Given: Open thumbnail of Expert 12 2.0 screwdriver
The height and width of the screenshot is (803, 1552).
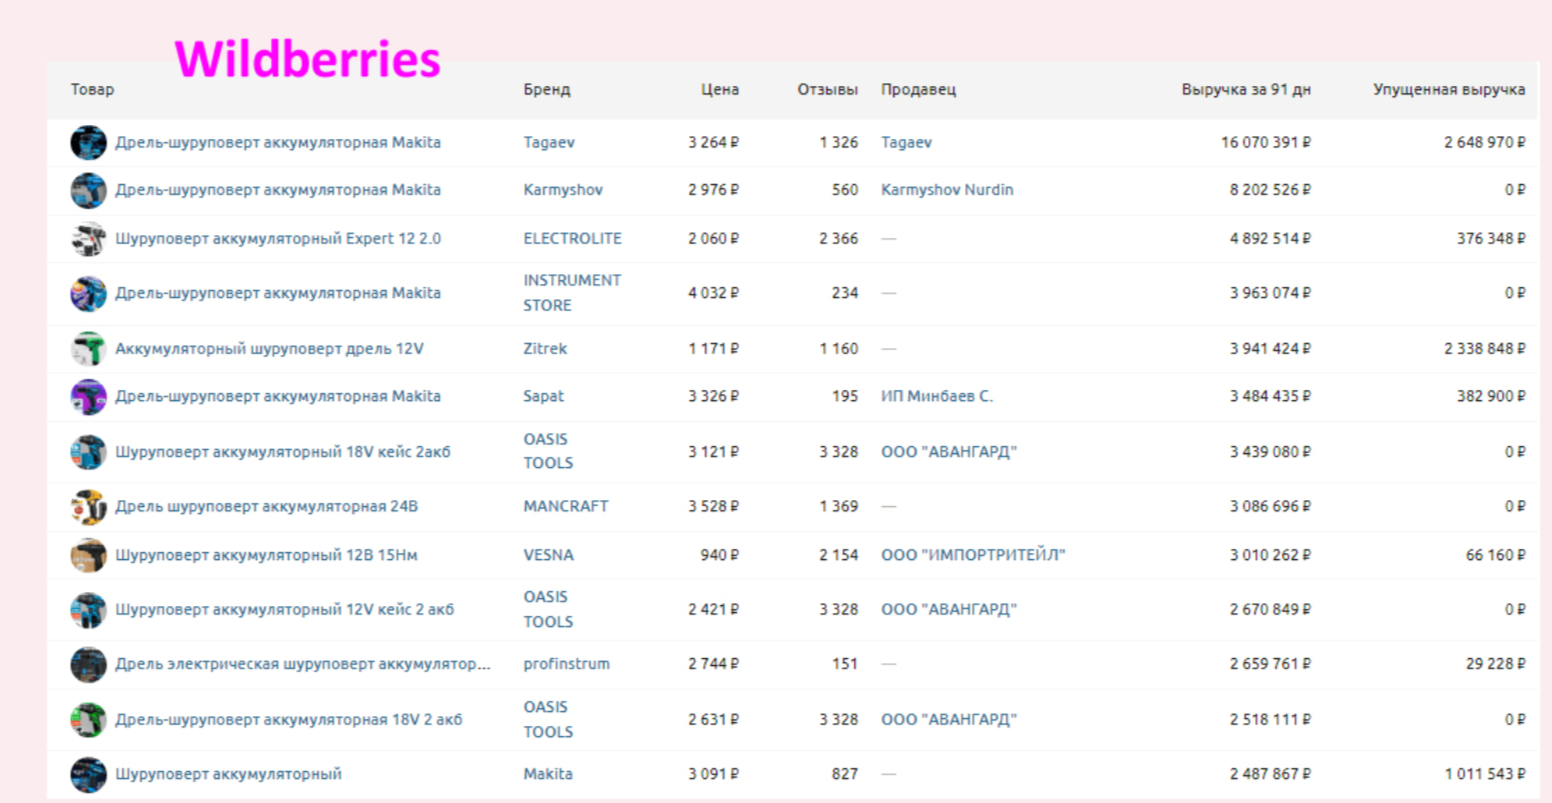Looking at the screenshot, I should pos(88,239).
